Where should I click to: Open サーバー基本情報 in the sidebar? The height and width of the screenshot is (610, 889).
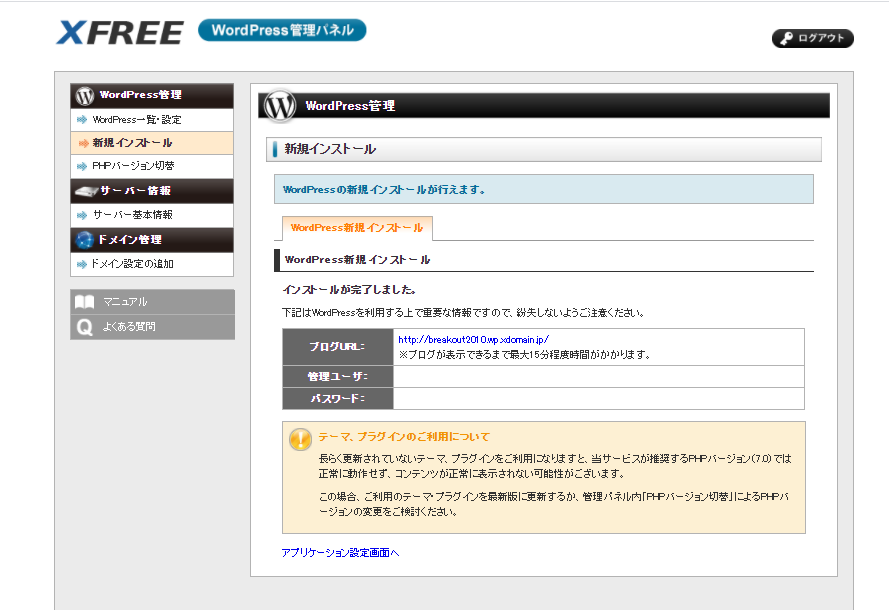pyautogui.click(x=152, y=215)
